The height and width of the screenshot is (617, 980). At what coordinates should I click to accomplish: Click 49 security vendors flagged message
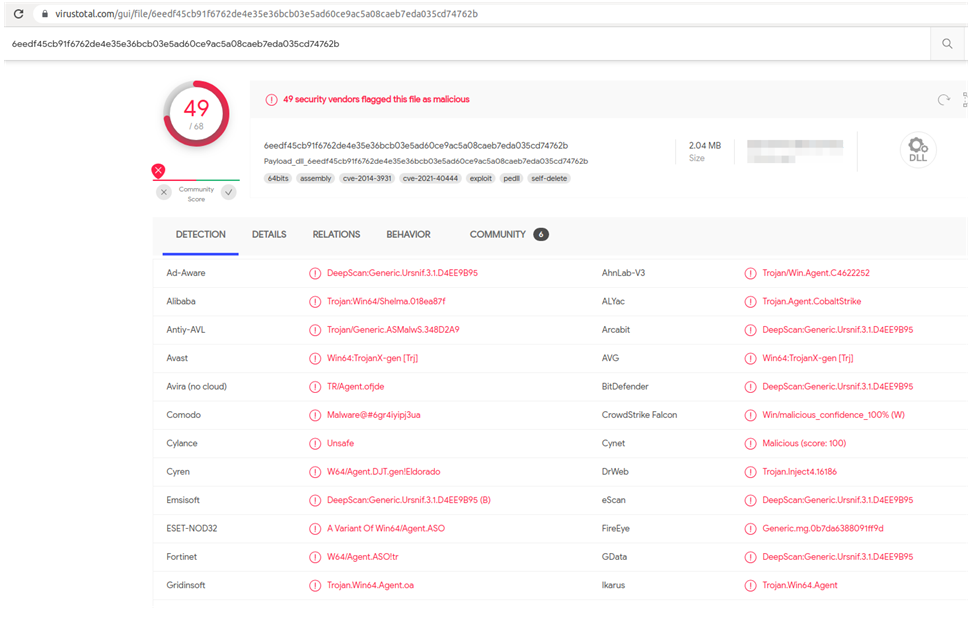pyautogui.click(x=376, y=99)
